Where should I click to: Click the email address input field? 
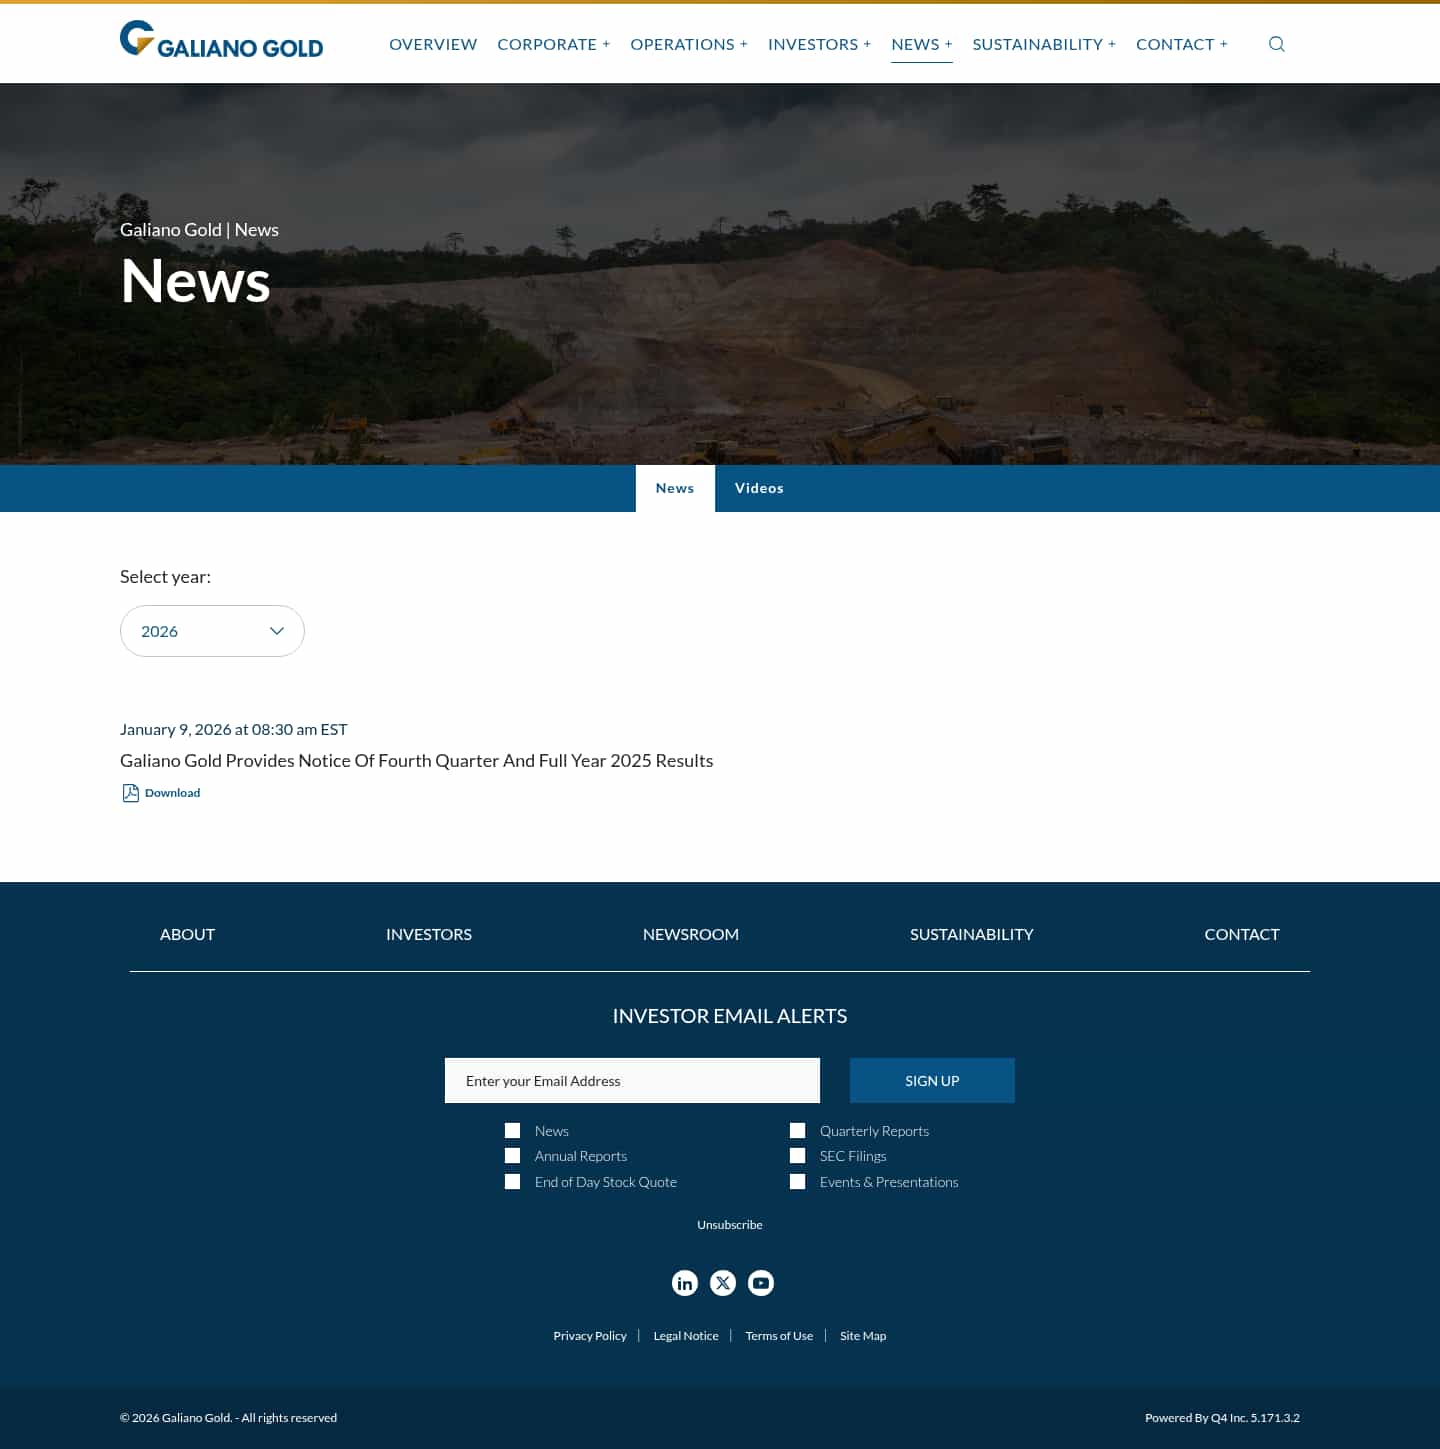point(632,1080)
